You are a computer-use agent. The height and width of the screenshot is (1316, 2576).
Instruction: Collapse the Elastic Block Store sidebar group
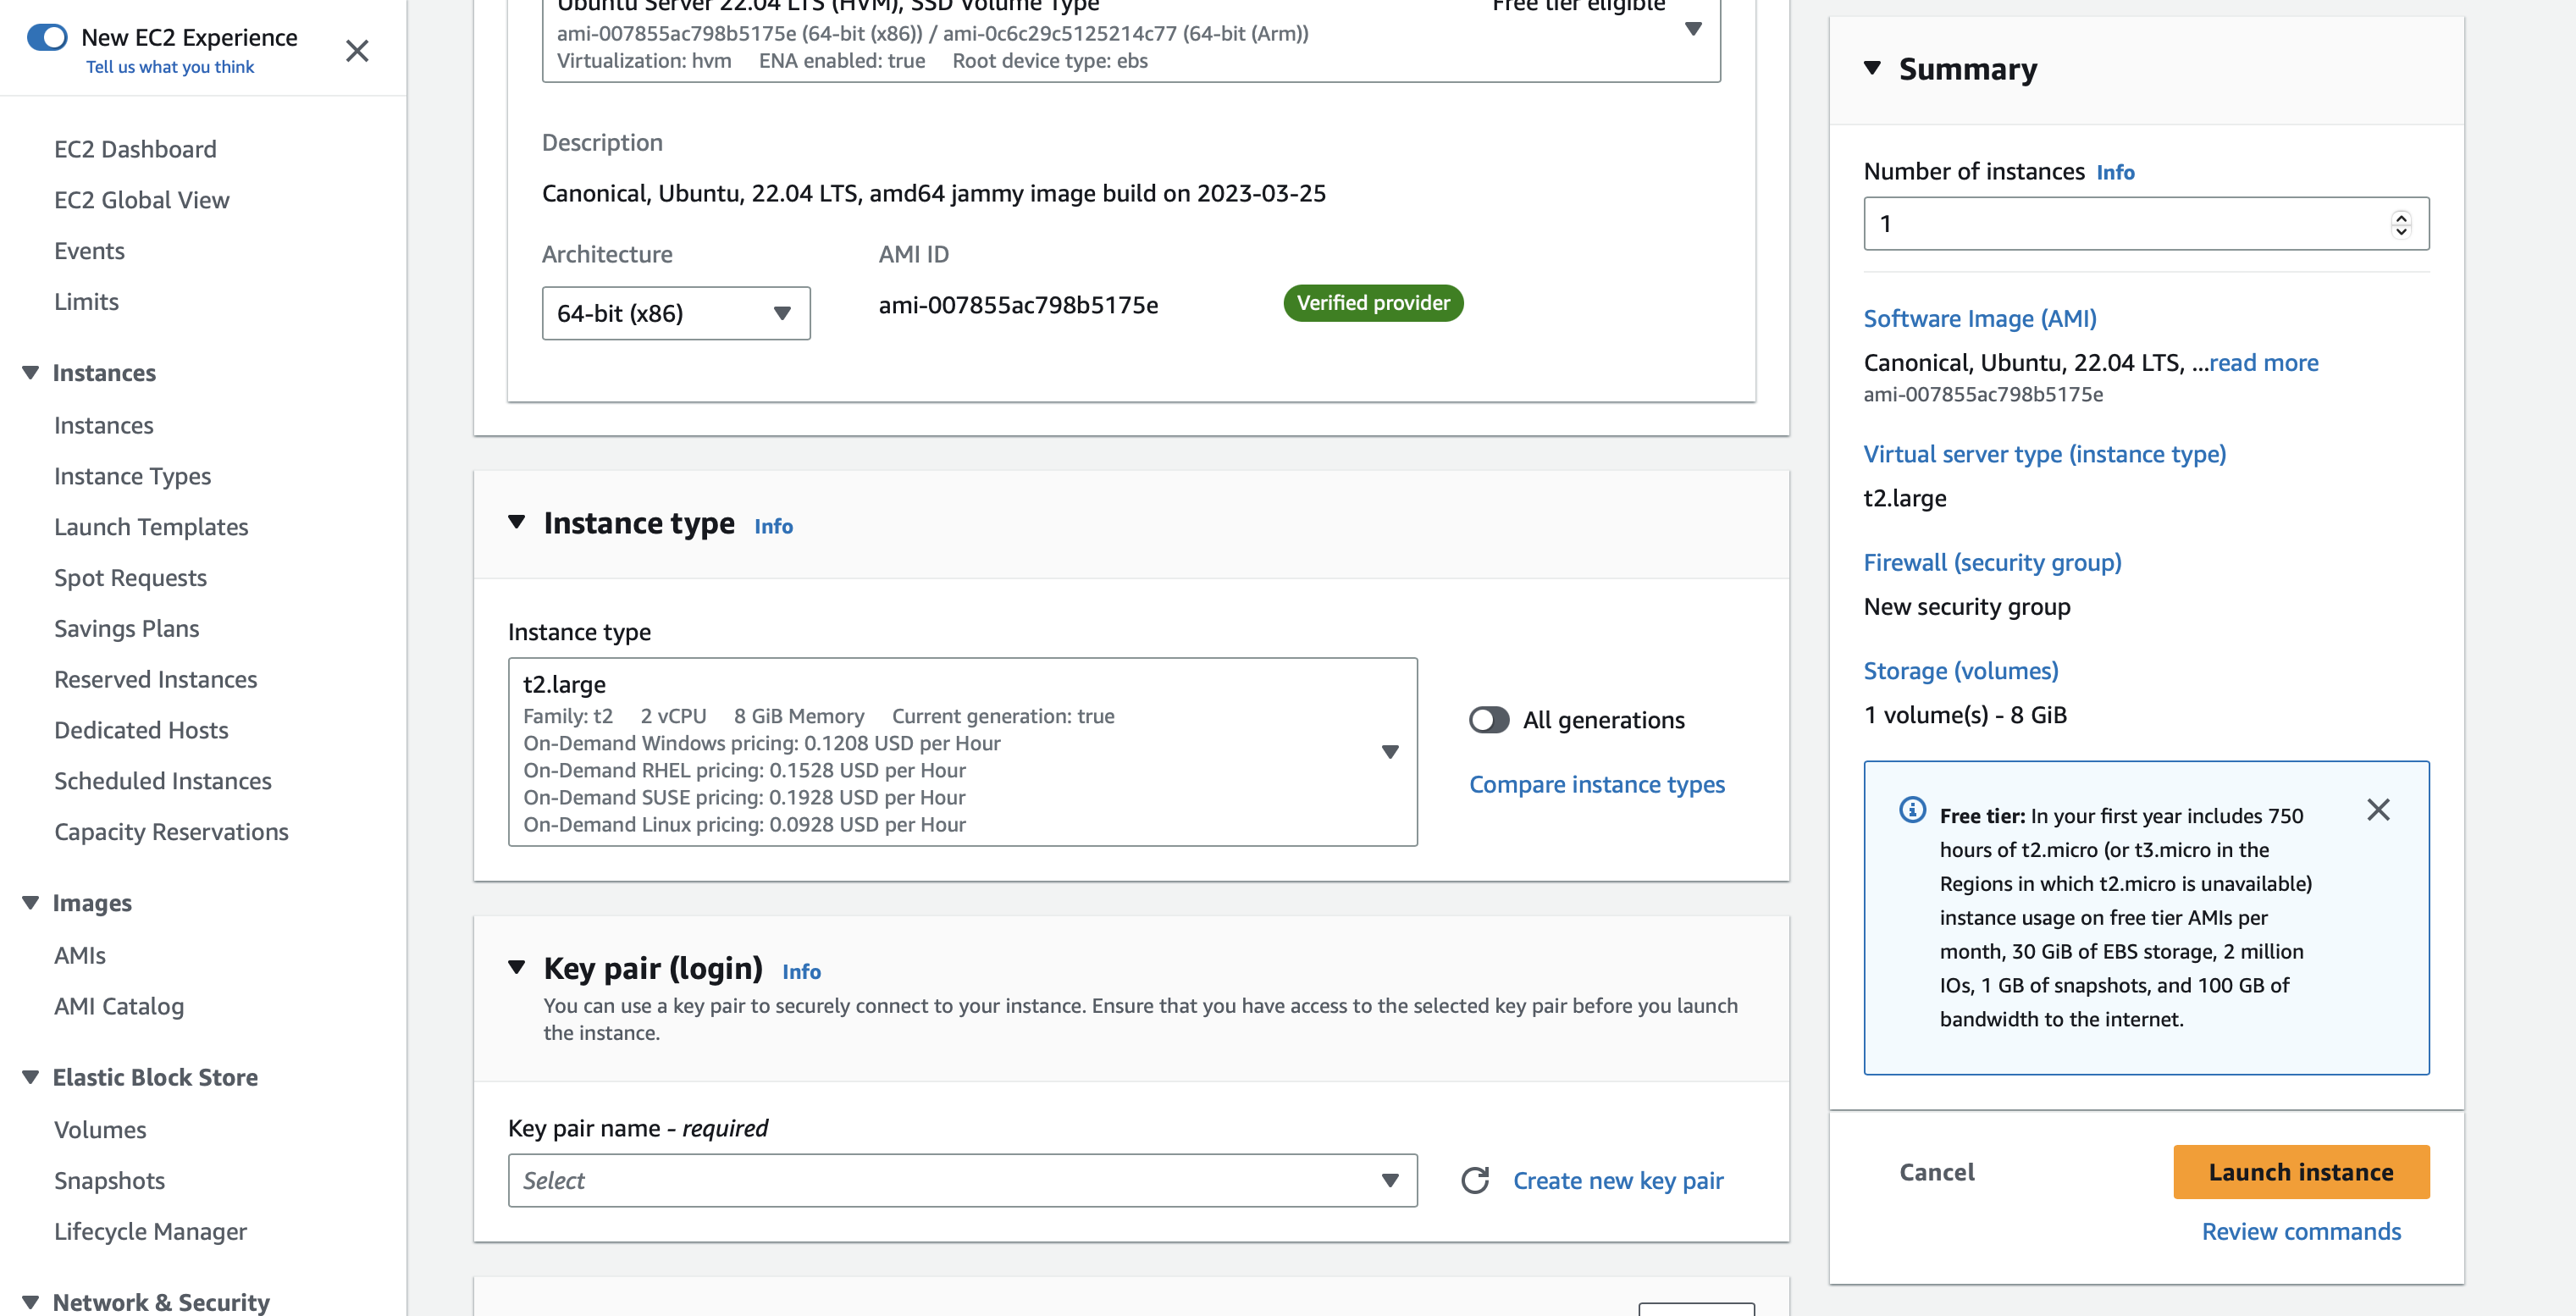(x=31, y=1077)
